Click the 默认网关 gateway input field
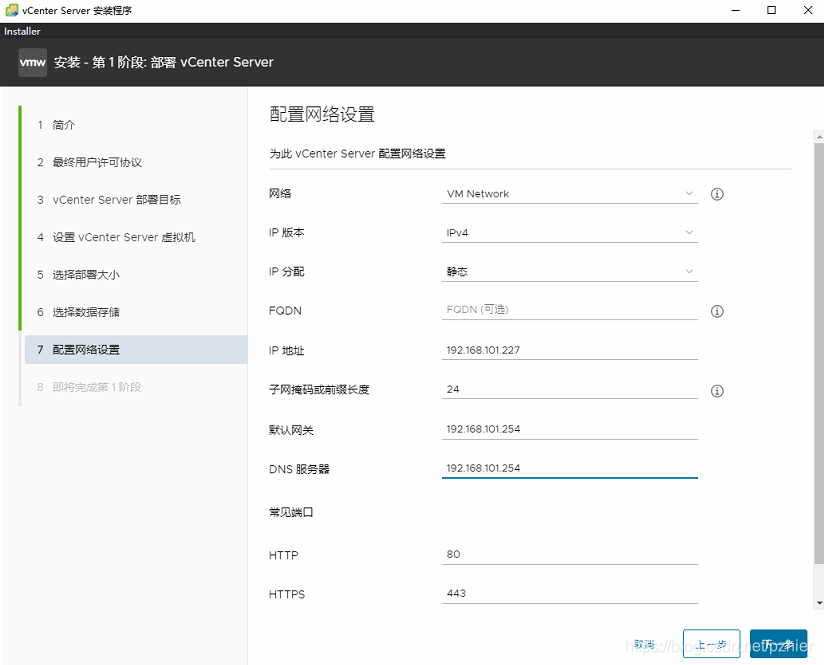This screenshot has height=665, width=824. point(570,429)
